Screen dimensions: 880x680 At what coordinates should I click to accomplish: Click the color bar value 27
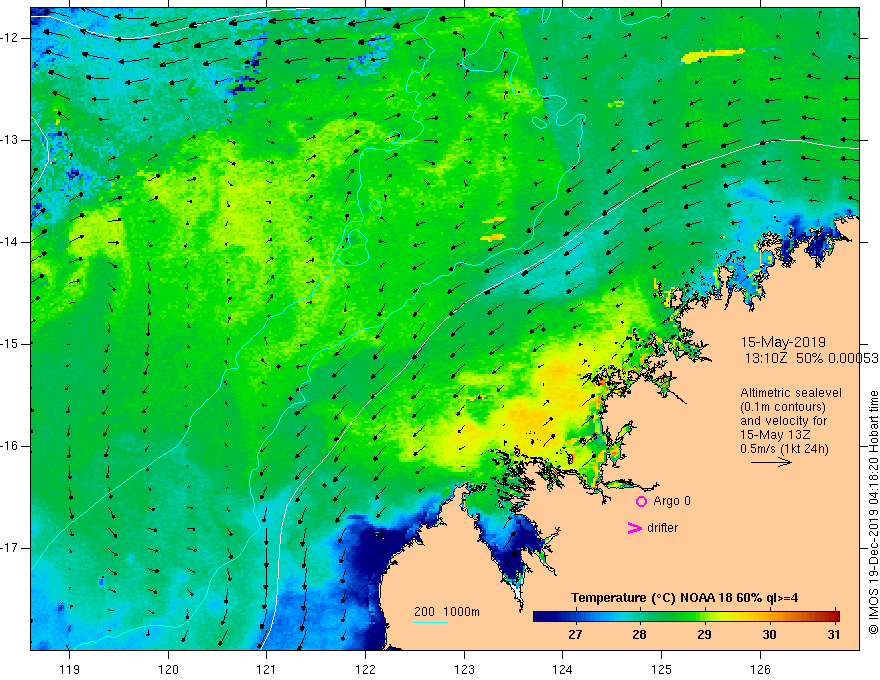[x=575, y=635]
